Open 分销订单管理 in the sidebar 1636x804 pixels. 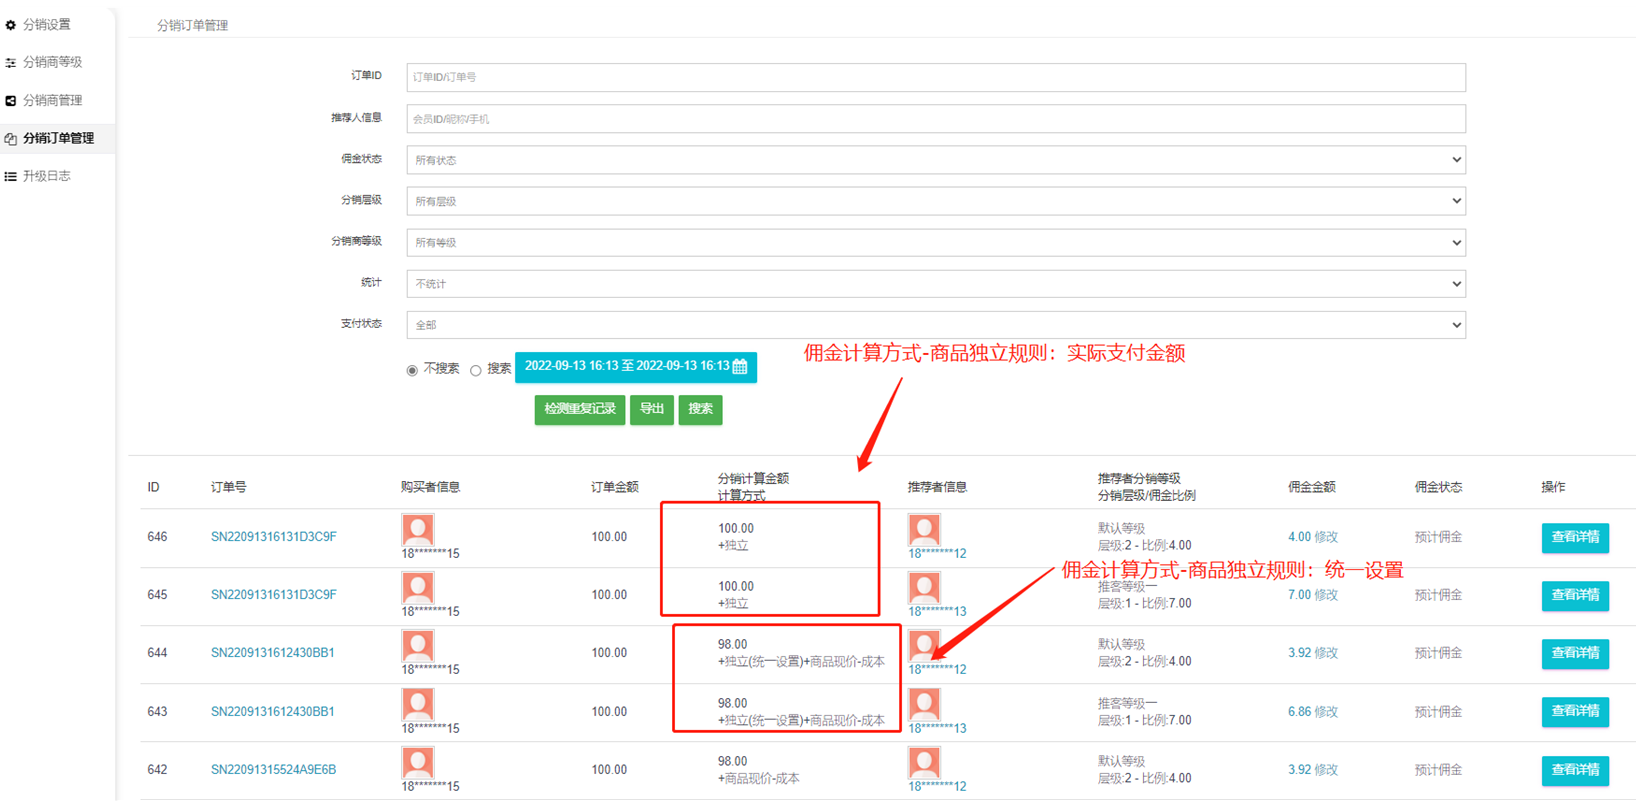[x=58, y=138]
